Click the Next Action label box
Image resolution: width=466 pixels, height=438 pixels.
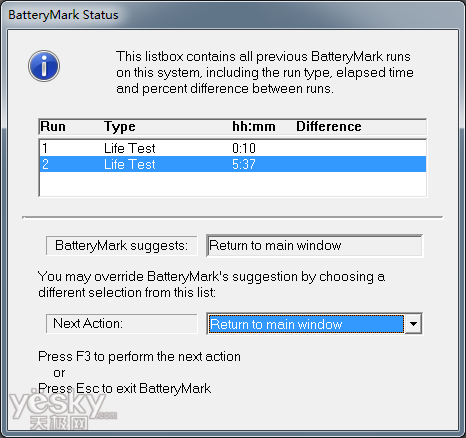click(x=122, y=324)
